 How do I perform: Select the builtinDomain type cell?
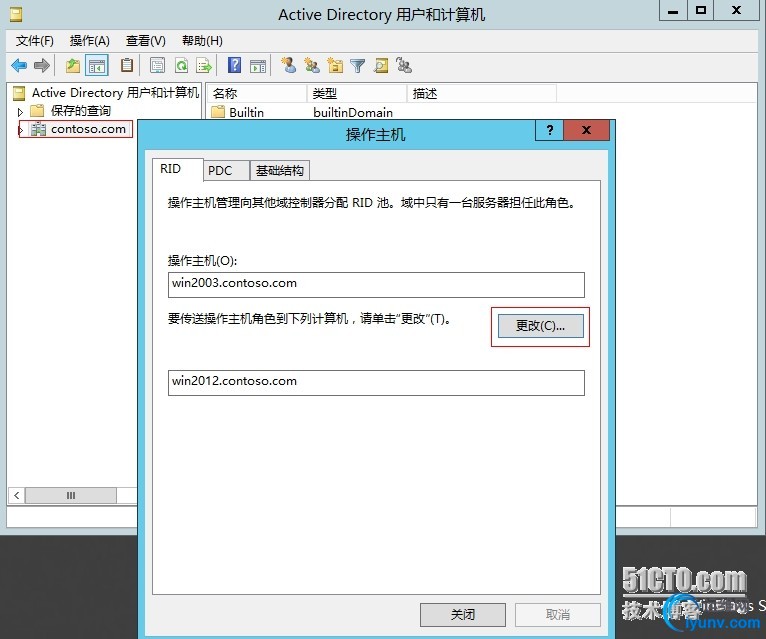tap(353, 112)
